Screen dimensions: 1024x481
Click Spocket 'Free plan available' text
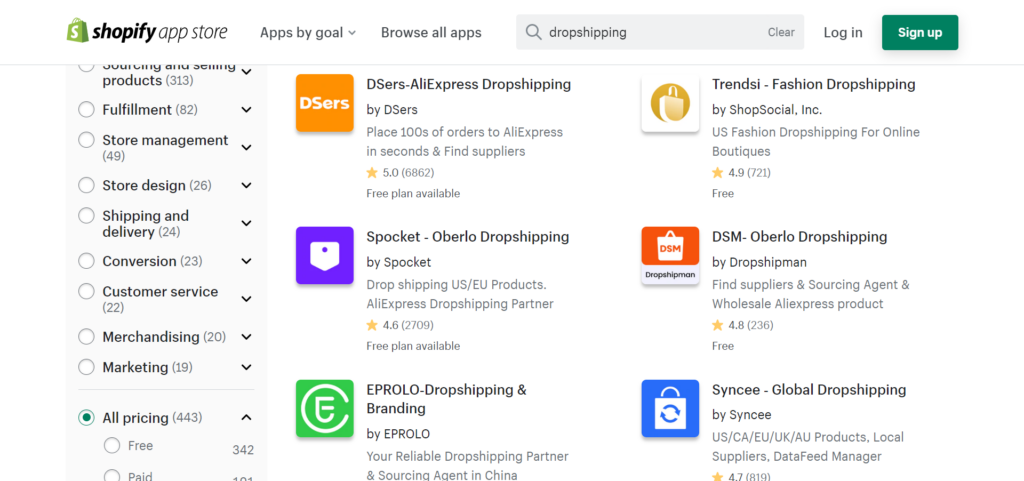(x=413, y=346)
